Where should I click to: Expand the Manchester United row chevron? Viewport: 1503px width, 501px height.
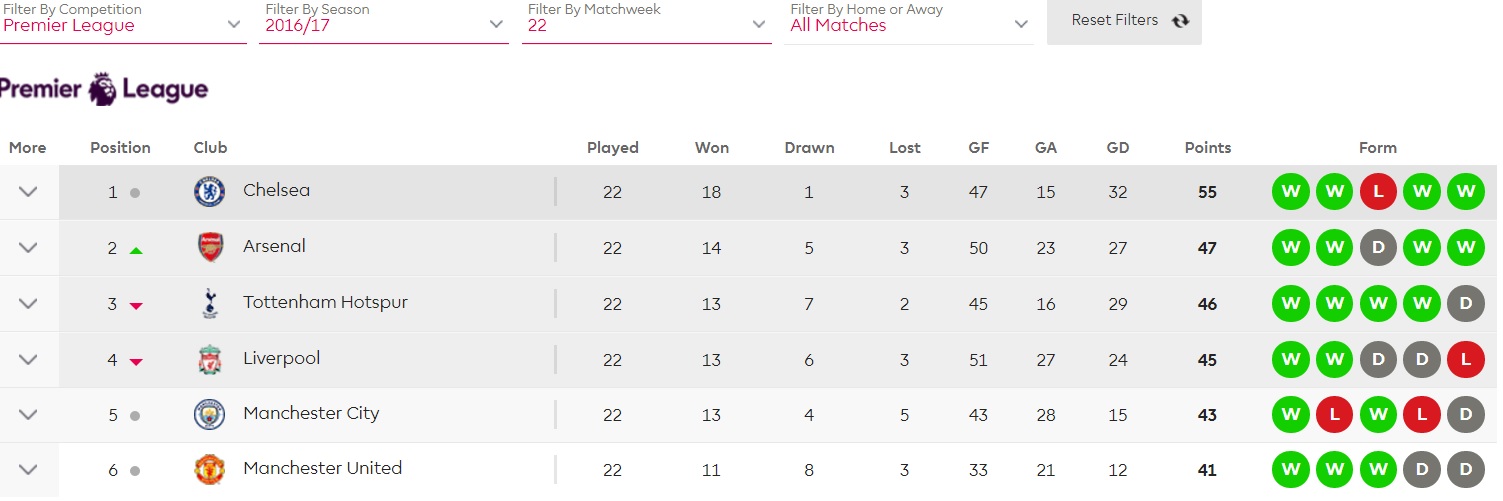coord(28,469)
